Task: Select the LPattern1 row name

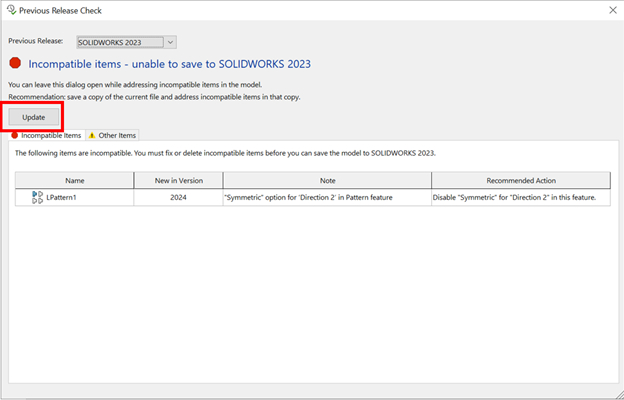Action: [61, 197]
